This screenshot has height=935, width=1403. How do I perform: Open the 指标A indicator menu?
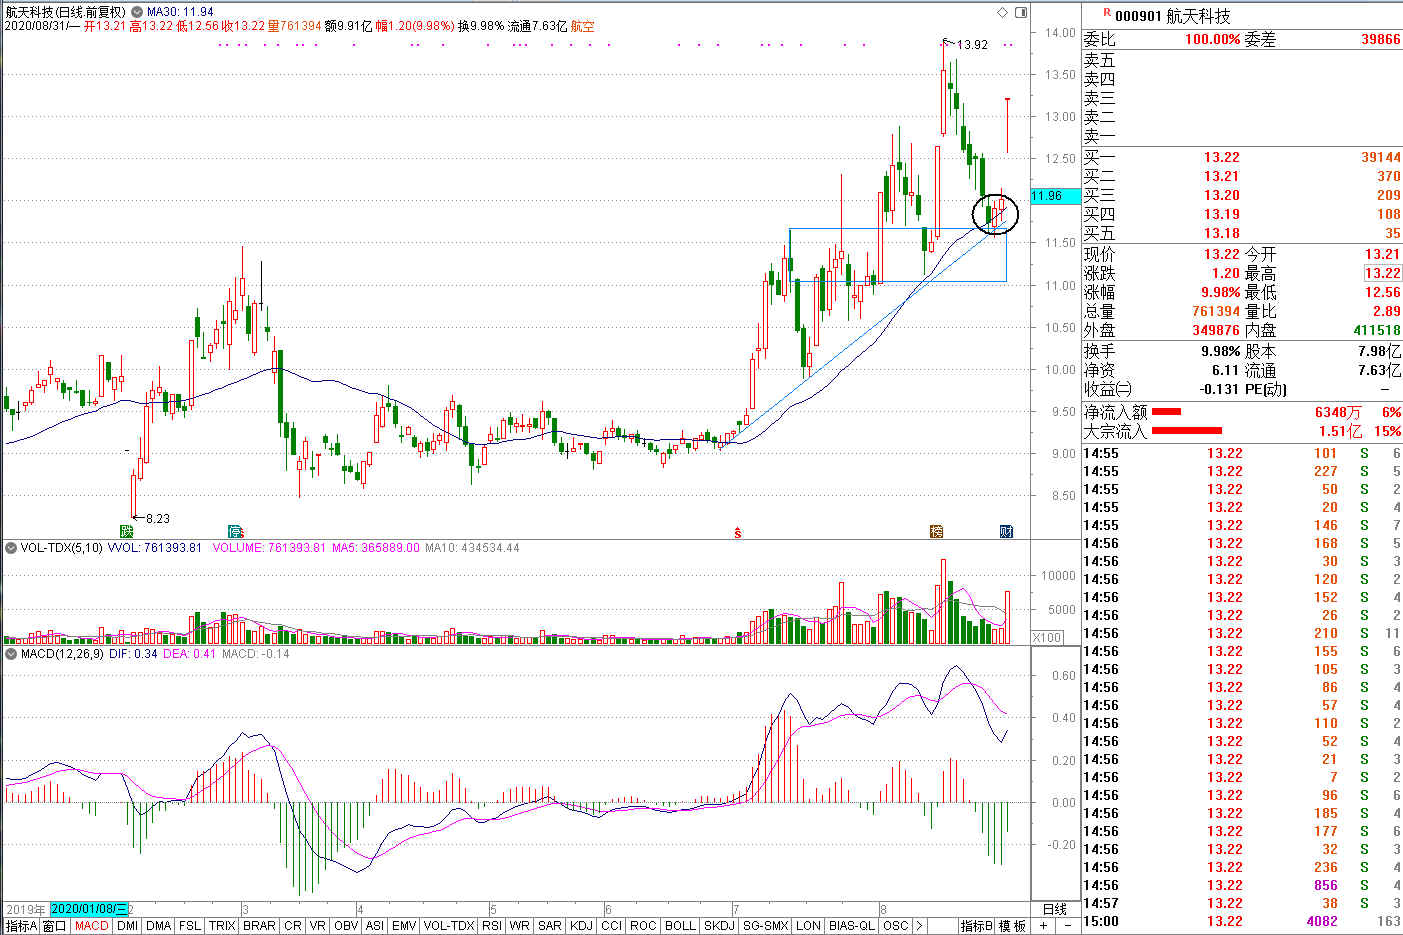click(x=20, y=926)
